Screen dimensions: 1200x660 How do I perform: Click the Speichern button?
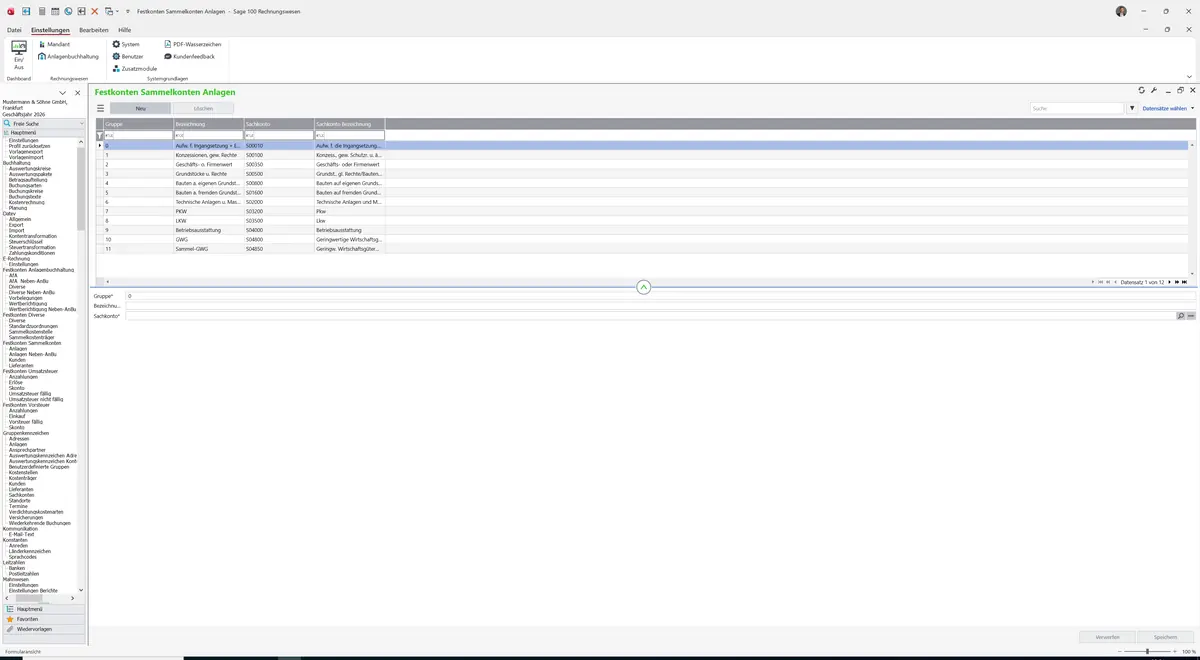[1165, 637]
